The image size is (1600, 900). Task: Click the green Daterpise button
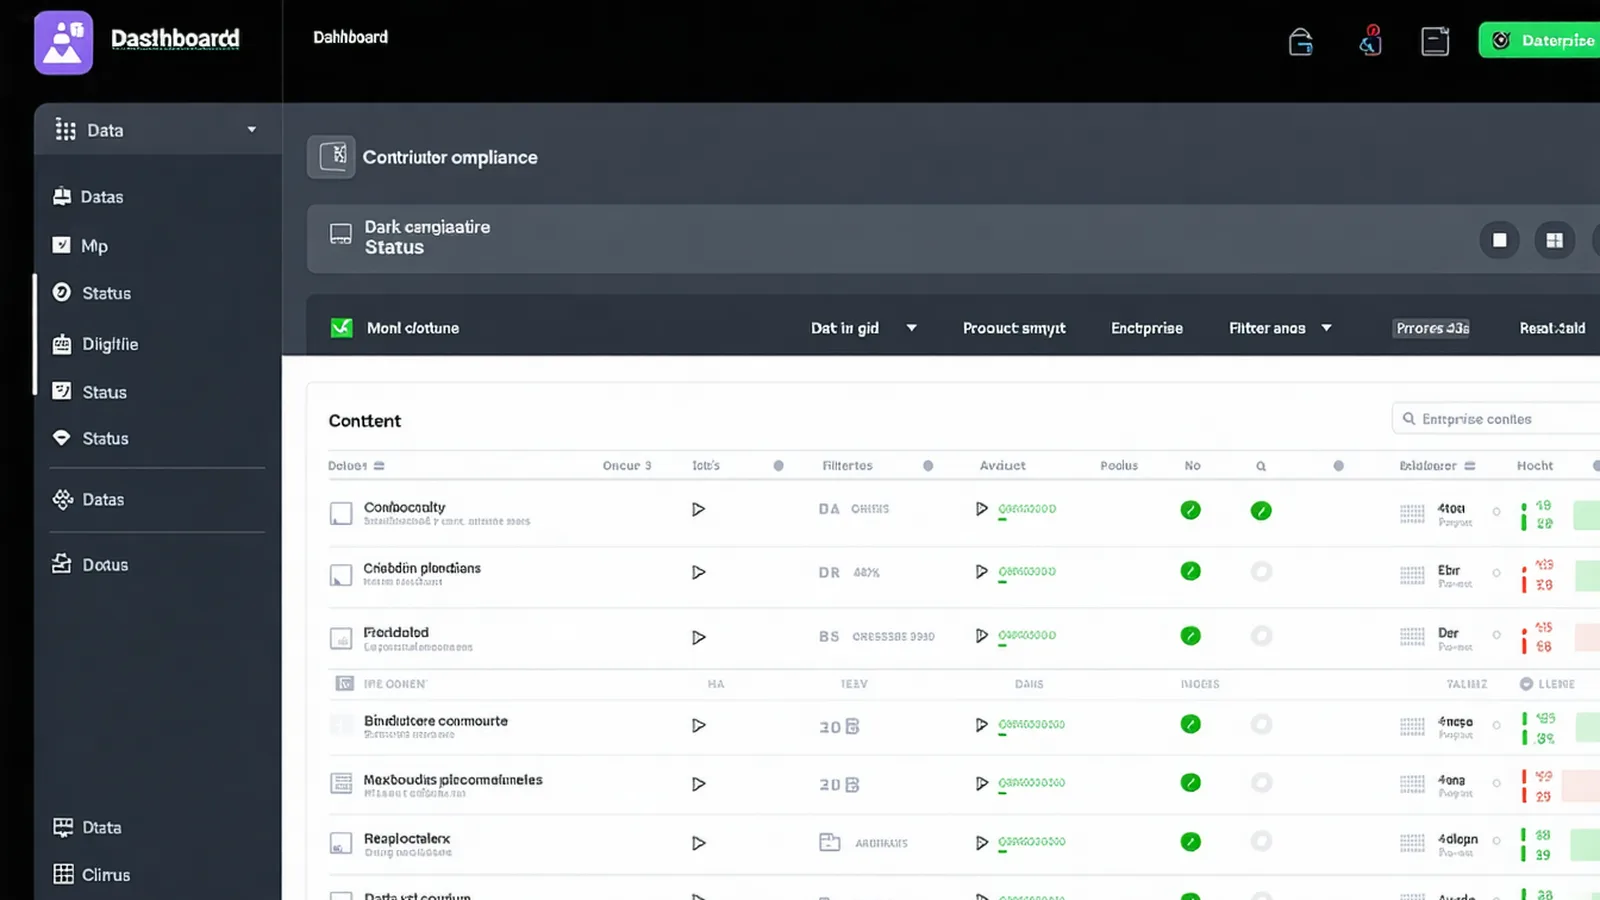click(1539, 40)
